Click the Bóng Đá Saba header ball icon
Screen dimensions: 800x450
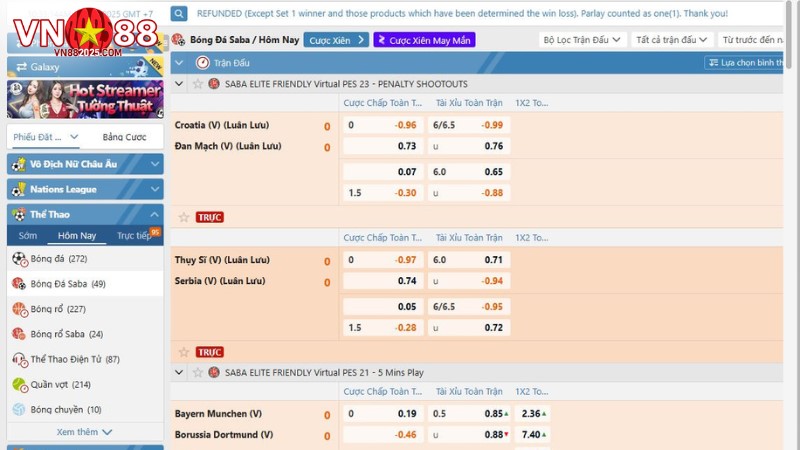point(179,39)
